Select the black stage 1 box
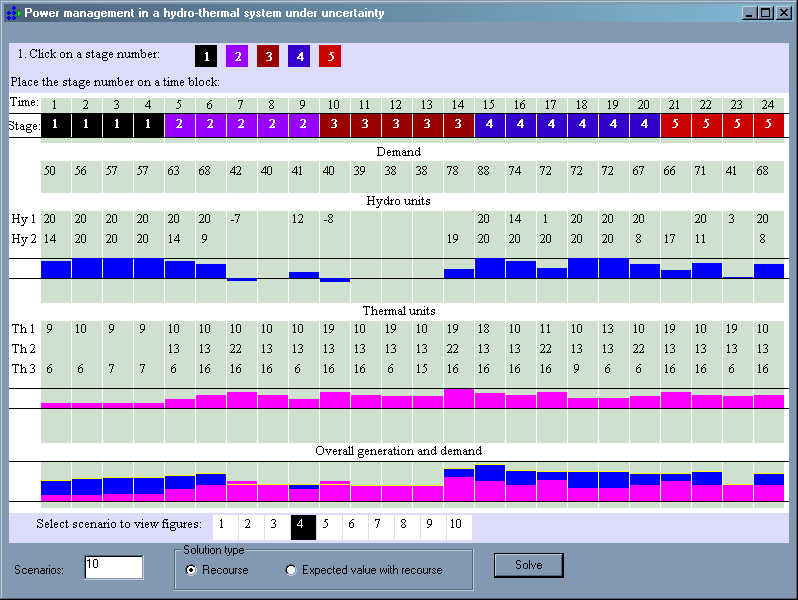 [206, 57]
